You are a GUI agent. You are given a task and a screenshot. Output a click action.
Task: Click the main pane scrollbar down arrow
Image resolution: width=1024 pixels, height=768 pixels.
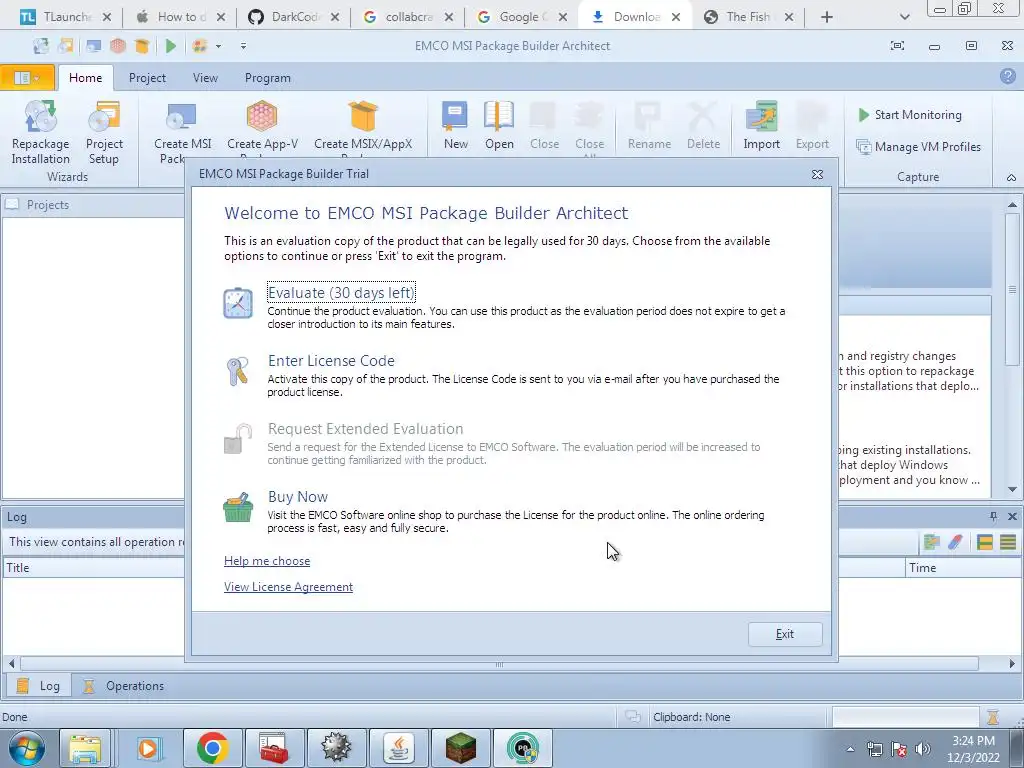[x=1012, y=489]
